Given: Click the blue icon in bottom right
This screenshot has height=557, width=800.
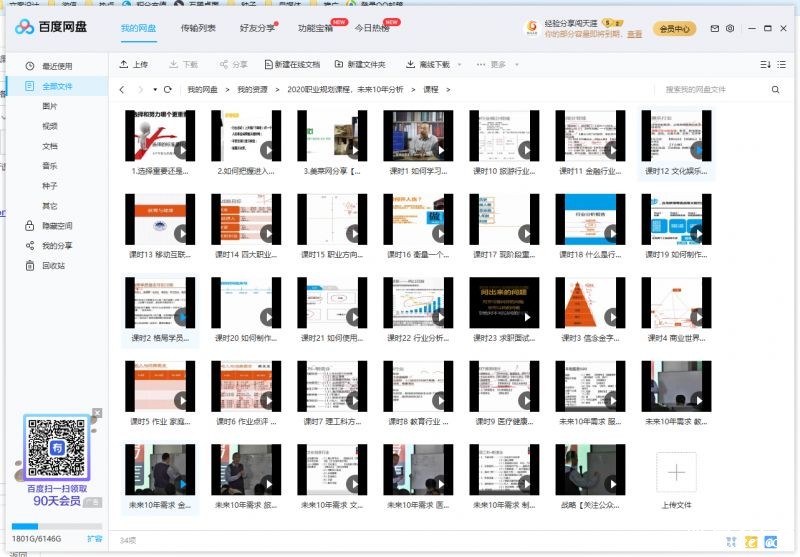Looking at the screenshot, I should pyautogui.click(x=770, y=542).
